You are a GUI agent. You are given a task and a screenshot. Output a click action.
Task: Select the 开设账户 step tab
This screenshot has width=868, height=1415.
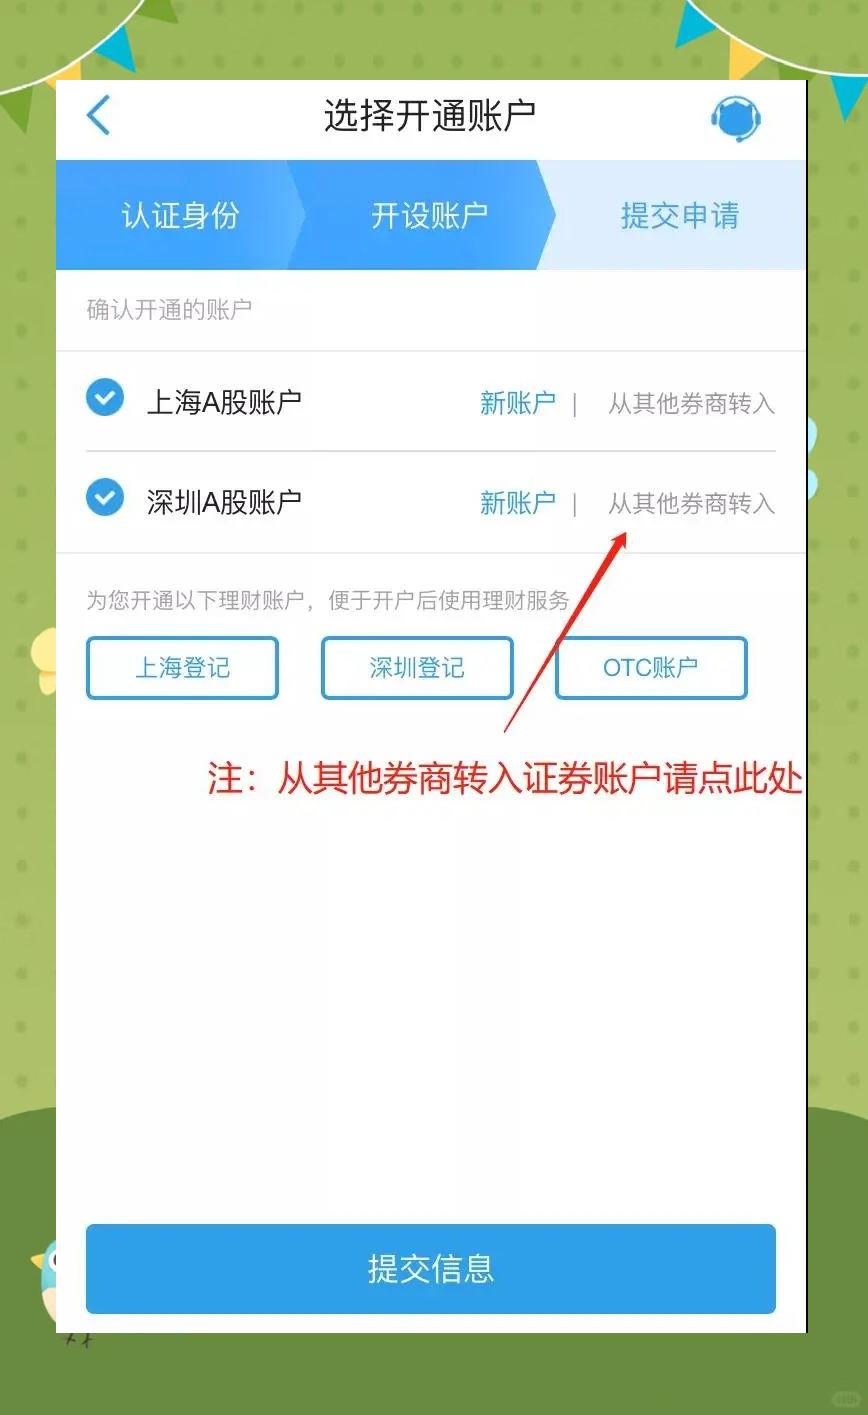click(430, 215)
